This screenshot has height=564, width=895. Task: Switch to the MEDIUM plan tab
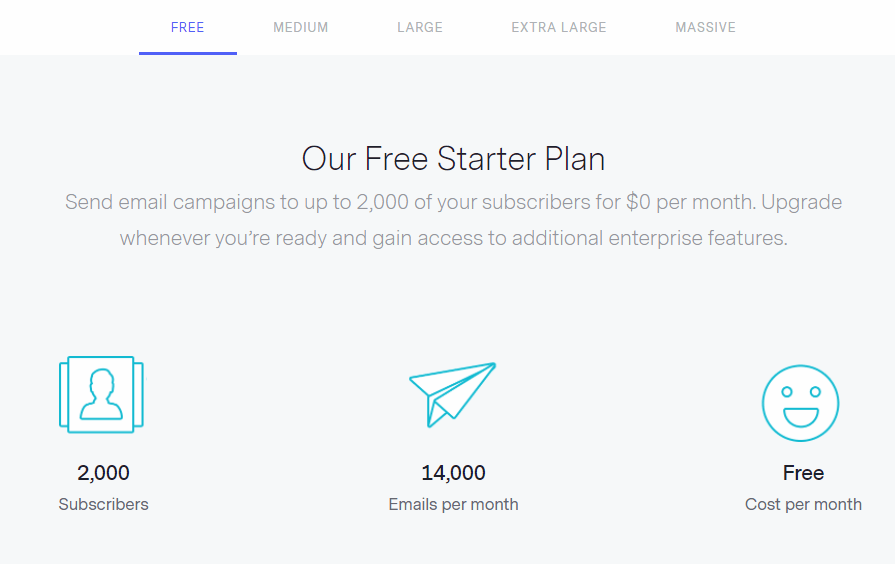[x=300, y=27]
